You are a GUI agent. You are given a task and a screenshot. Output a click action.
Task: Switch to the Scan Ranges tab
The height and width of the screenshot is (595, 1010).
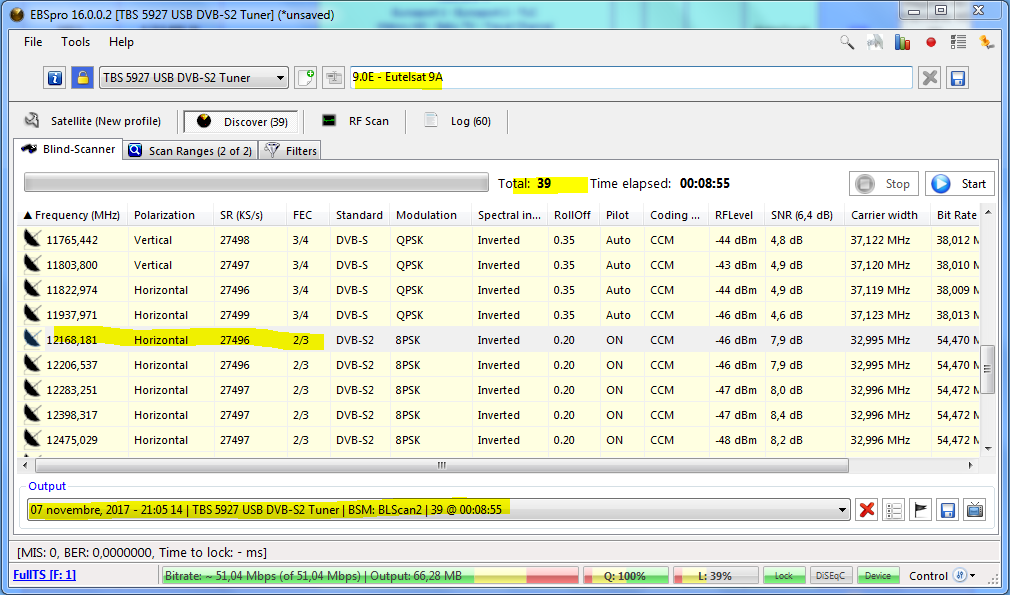tap(190, 150)
